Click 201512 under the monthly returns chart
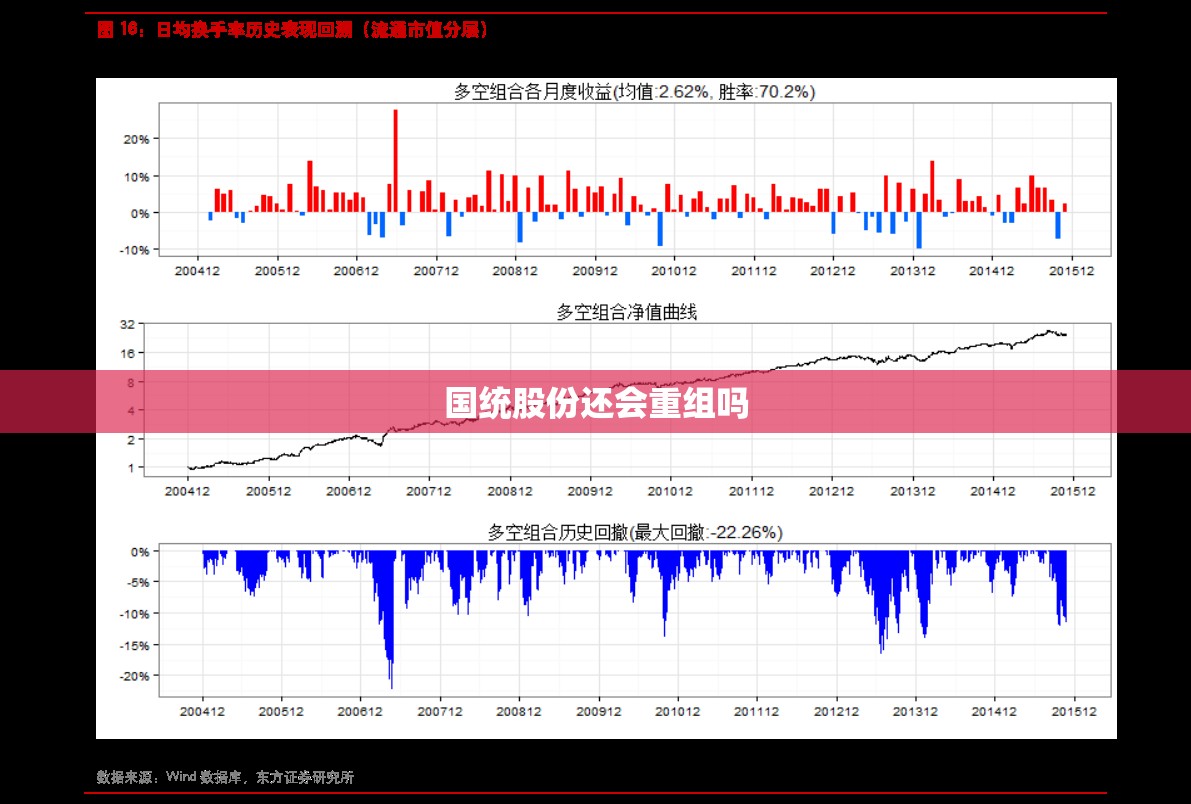The height and width of the screenshot is (804, 1191). pos(1071,271)
